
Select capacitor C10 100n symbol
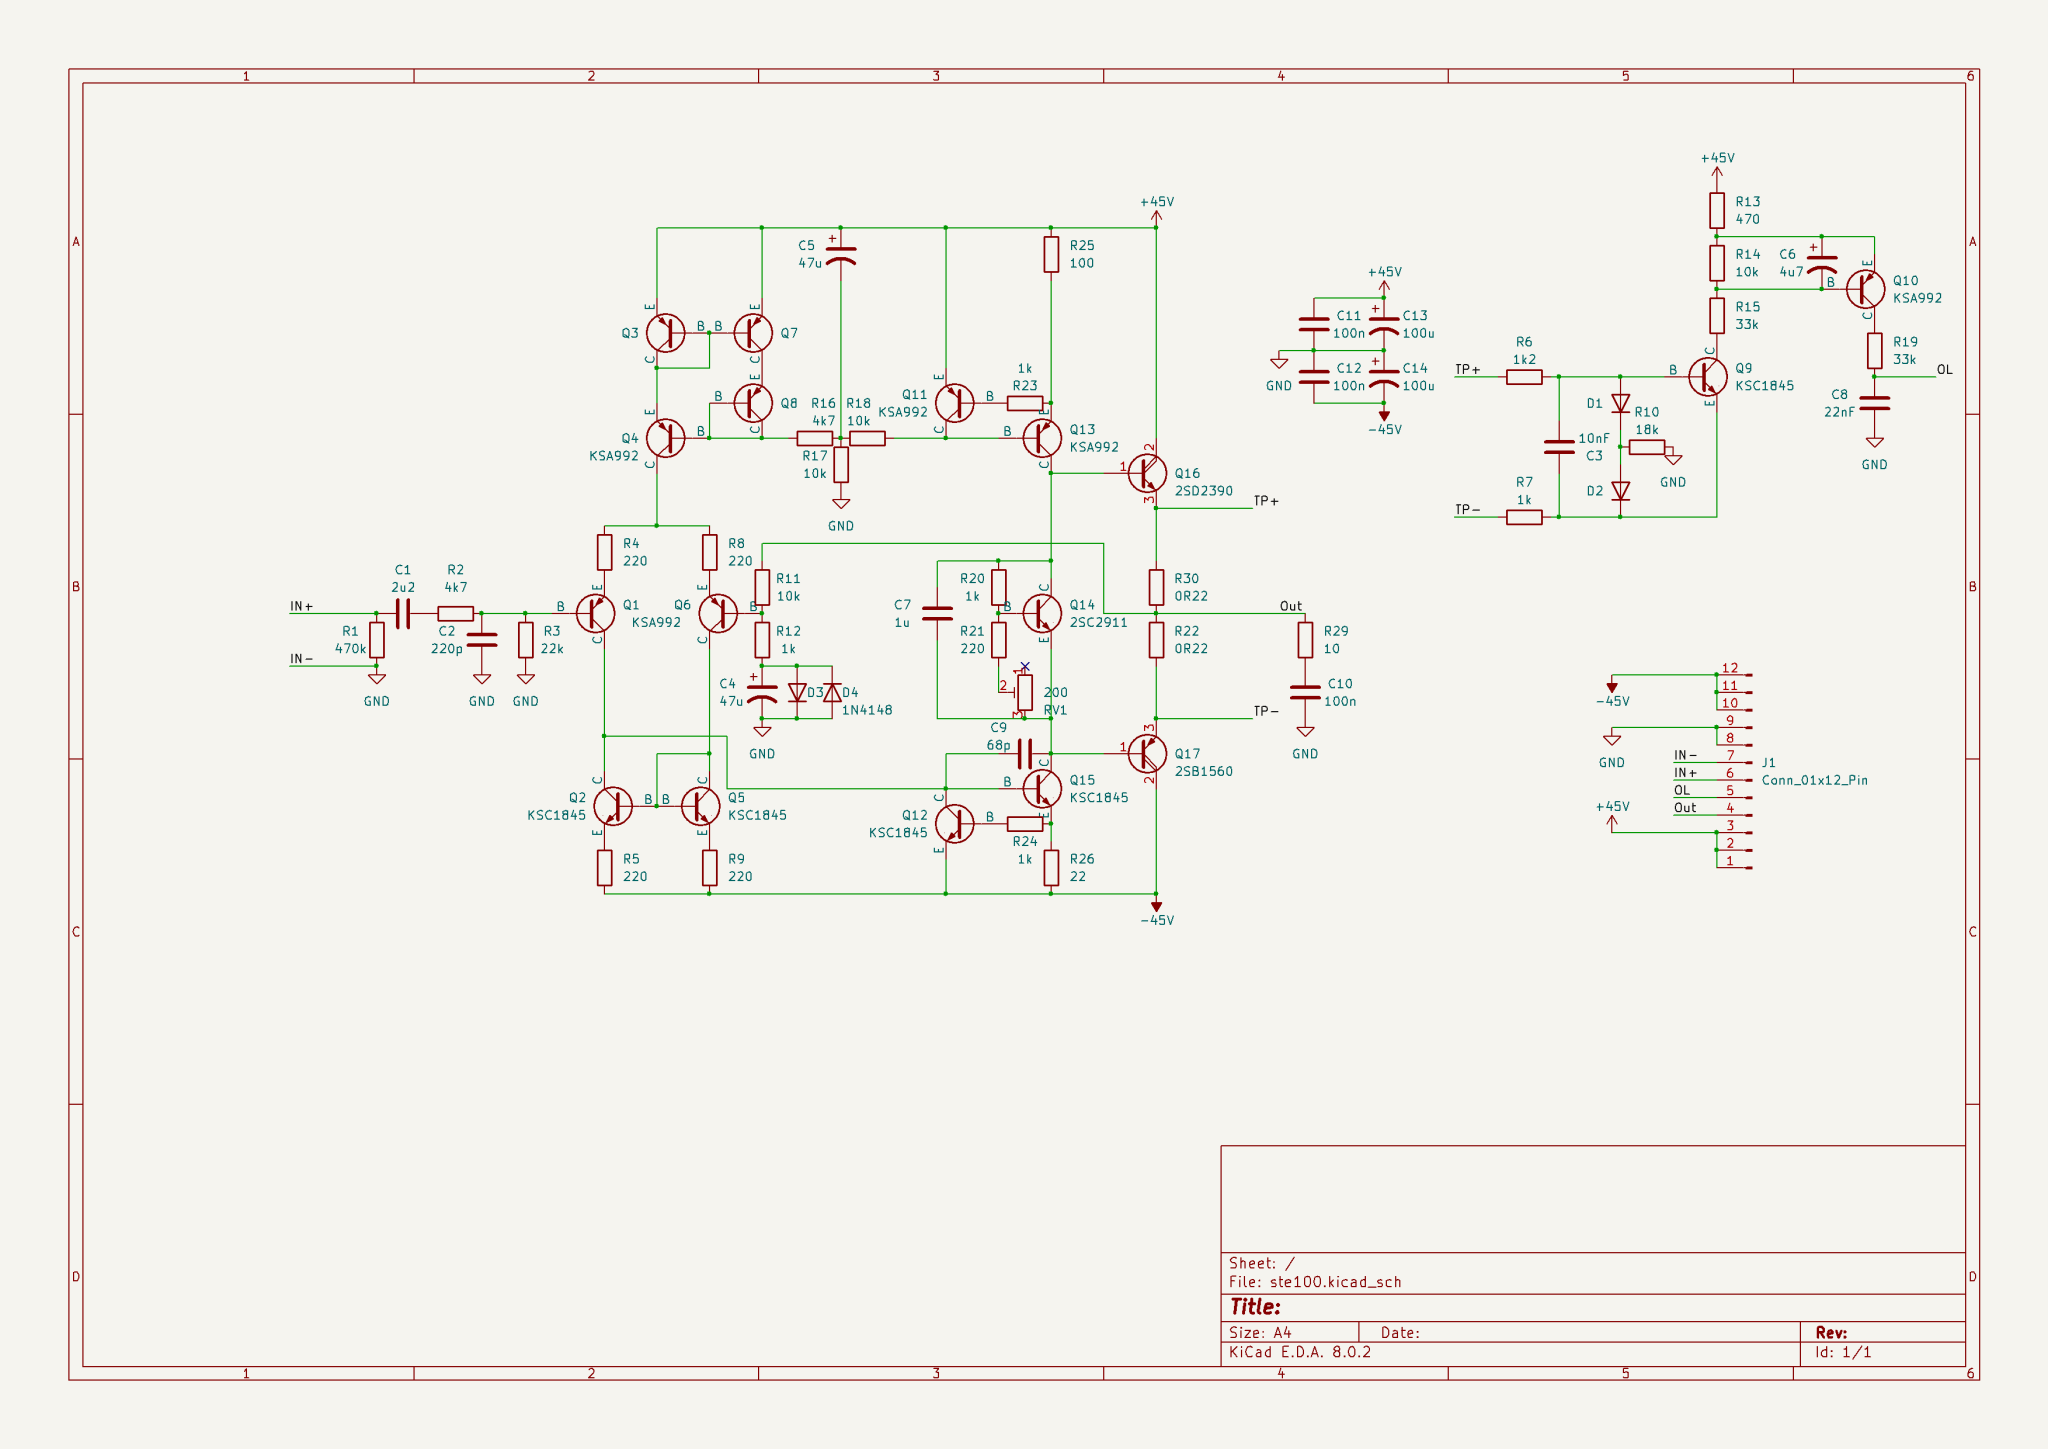click(1305, 692)
